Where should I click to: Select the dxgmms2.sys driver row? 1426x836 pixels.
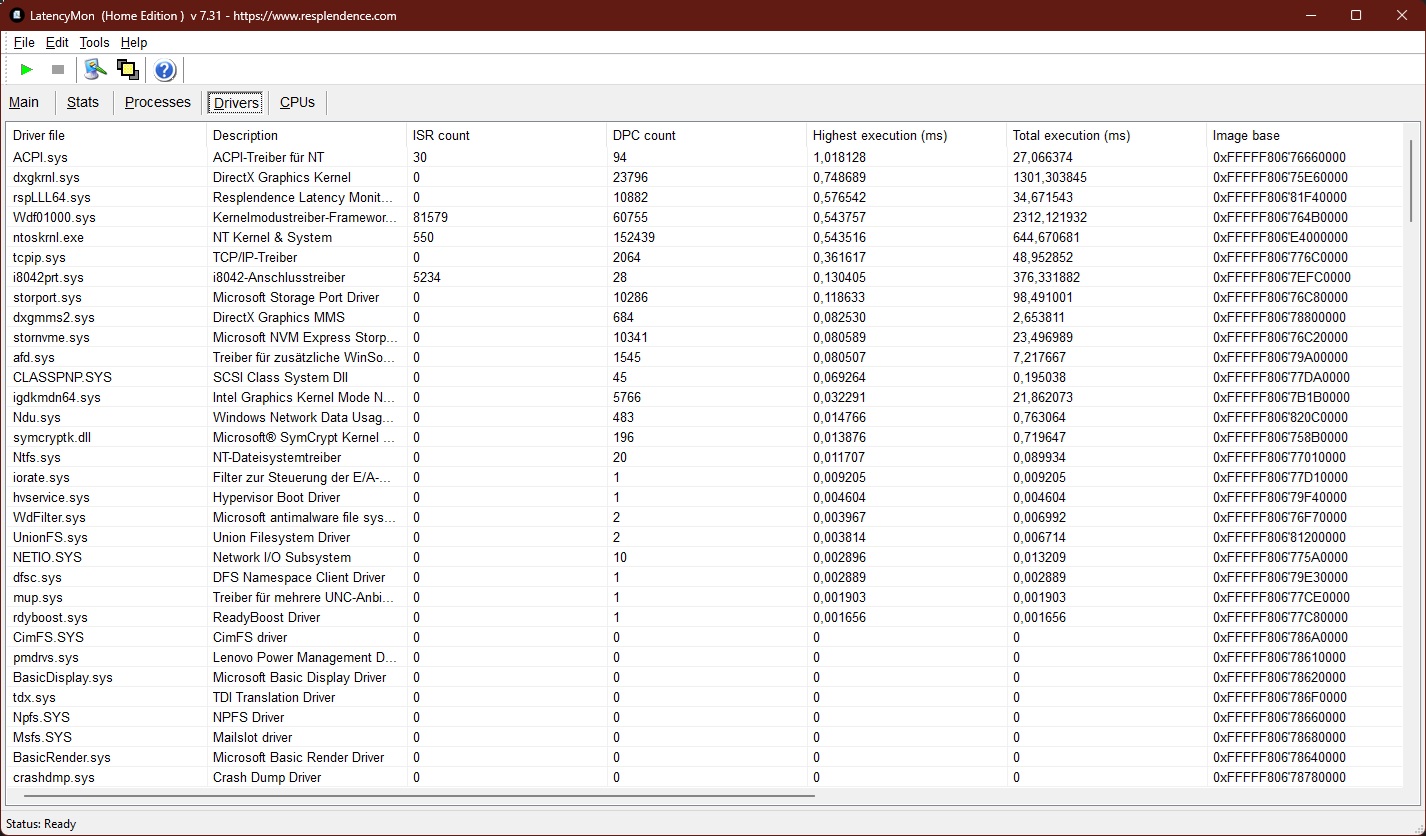(x=705, y=317)
